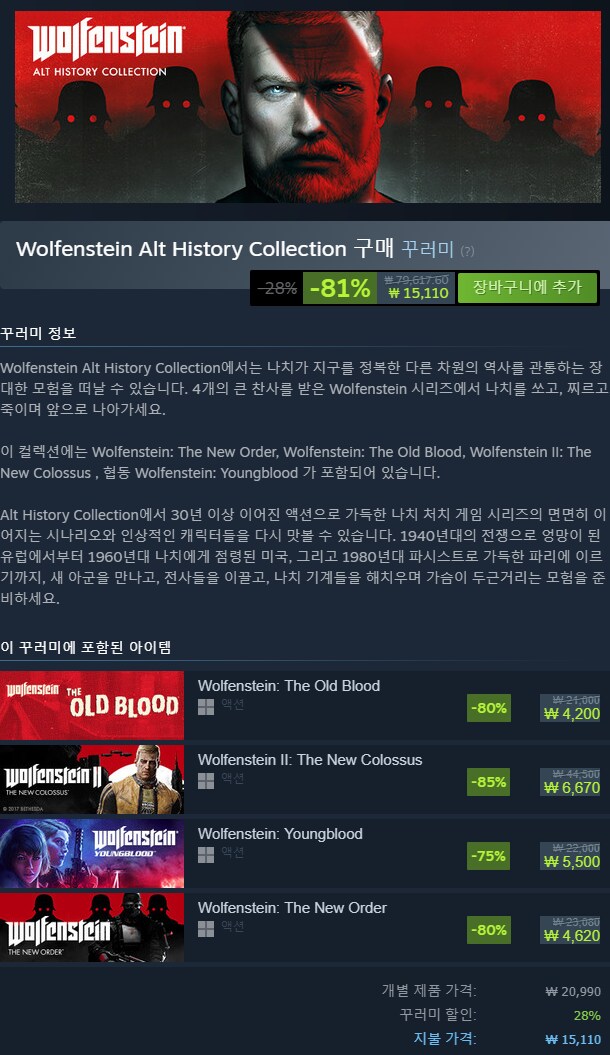
Task: Open the Wolfenstein: The New Order title link
Action: (x=292, y=908)
